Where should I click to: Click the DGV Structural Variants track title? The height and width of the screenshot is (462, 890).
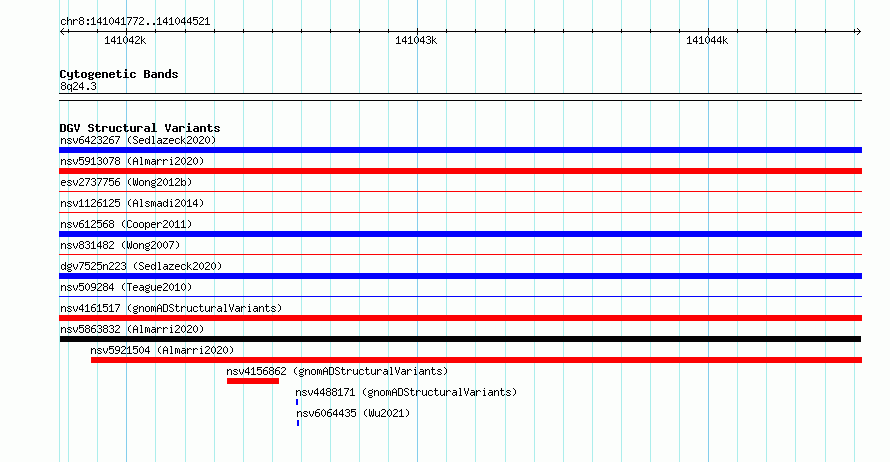(x=140, y=128)
